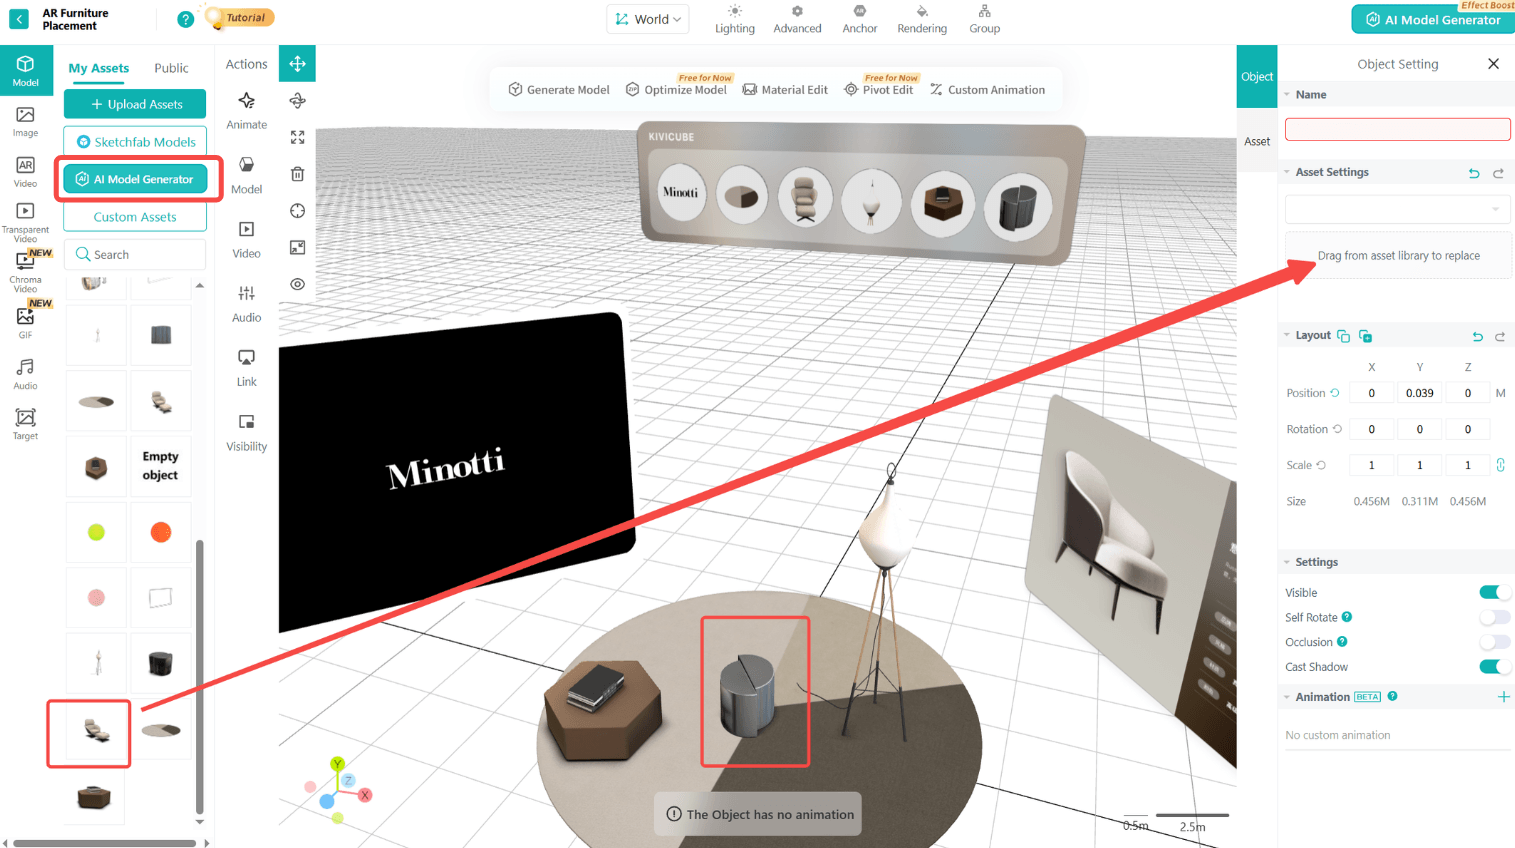The height and width of the screenshot is (848, 1515).
Task: Select the Transparent Video category
Action: (25, 222)
